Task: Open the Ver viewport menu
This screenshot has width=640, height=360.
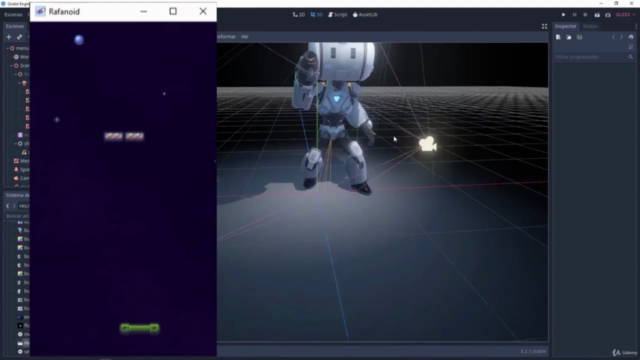Action: coord(244,37)
